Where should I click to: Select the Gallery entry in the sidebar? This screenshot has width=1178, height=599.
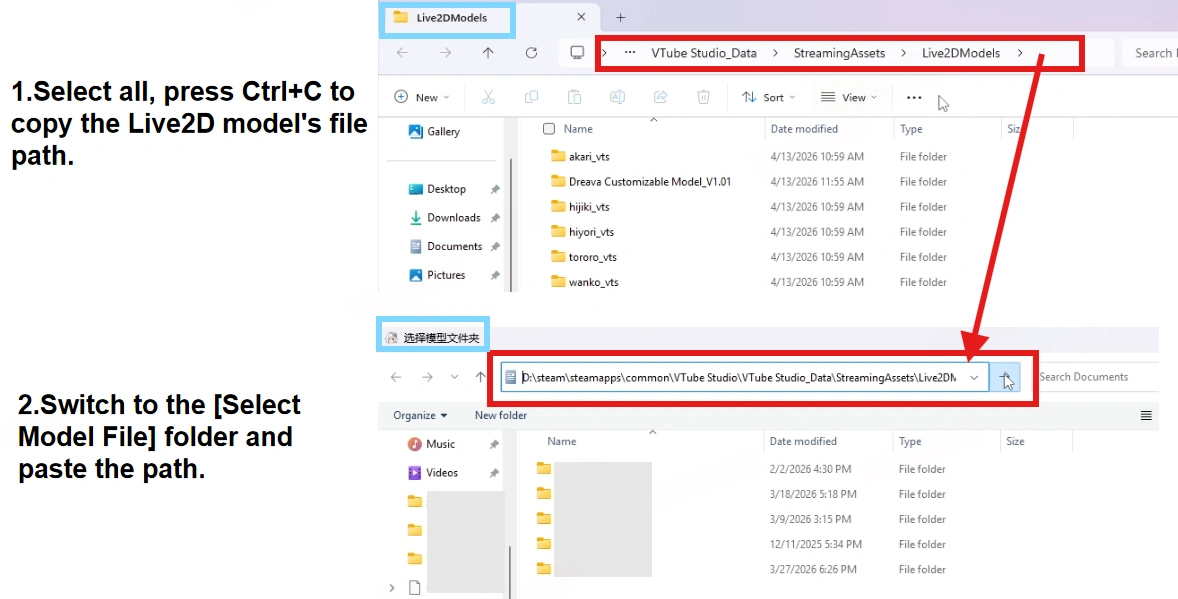click(444, 131)
